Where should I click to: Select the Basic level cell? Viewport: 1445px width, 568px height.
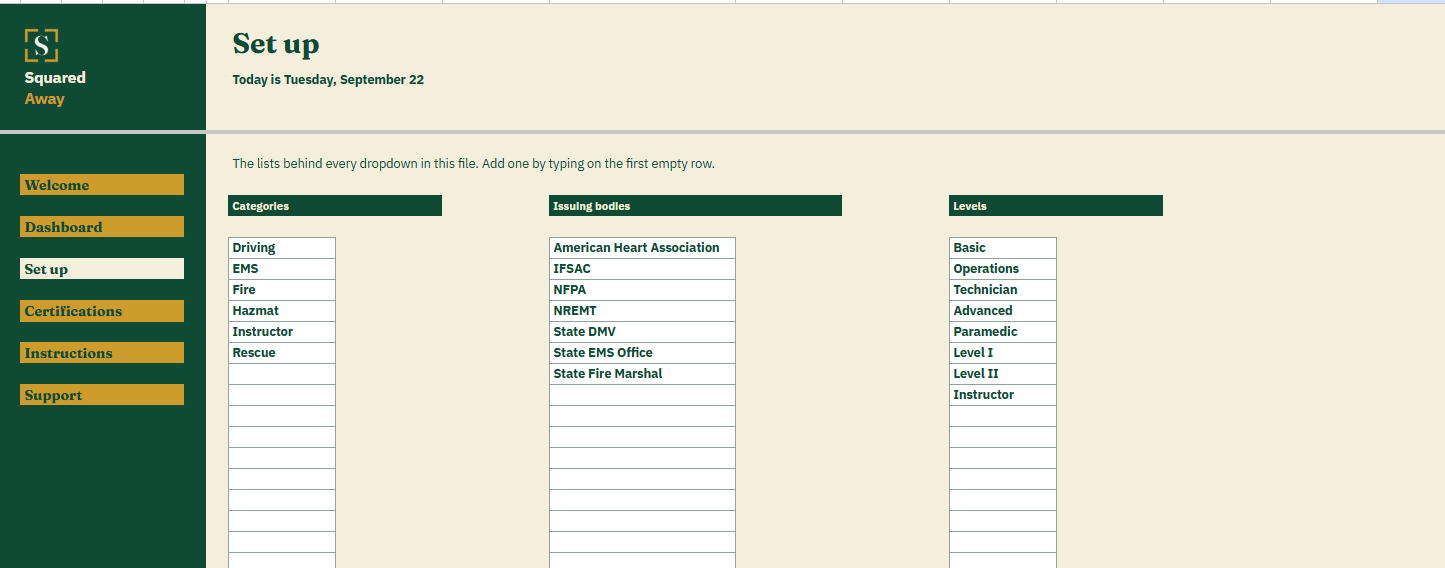(1003, 248)
